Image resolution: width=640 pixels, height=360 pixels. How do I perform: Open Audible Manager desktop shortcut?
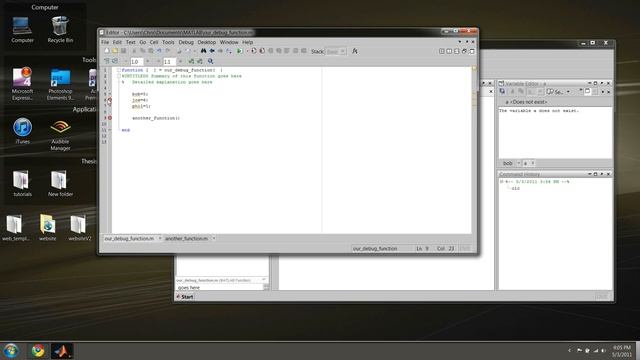[x=60, y=135]
